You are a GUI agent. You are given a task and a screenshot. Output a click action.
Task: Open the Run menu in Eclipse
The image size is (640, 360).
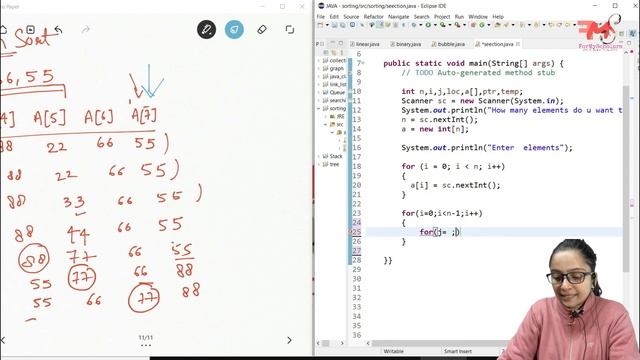459,17
